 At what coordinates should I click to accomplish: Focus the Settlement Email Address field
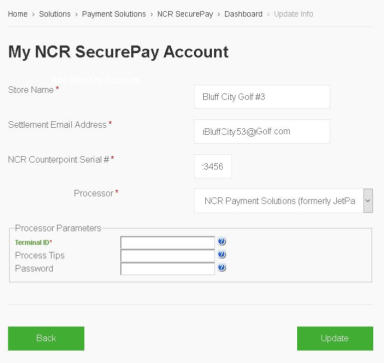click(x=262, y=131)
